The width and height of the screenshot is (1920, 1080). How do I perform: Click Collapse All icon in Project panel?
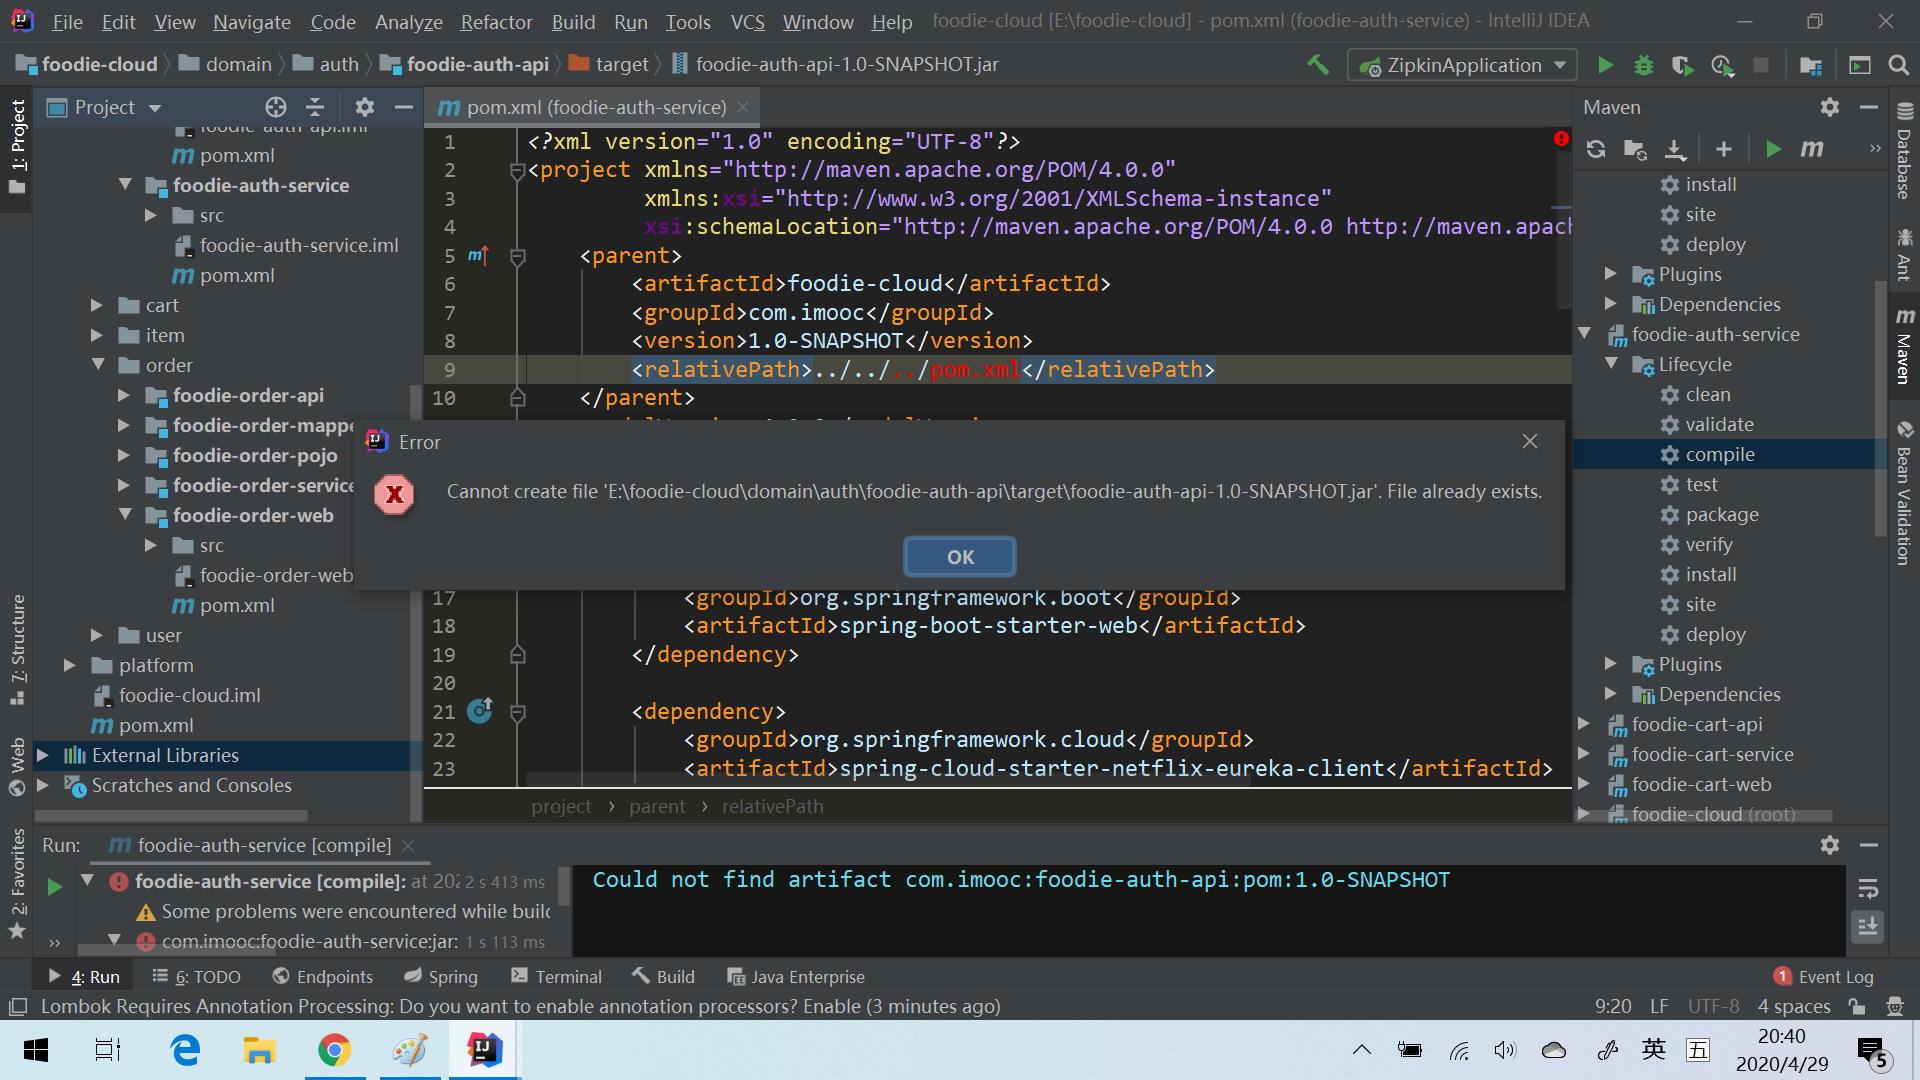coord(315,107)
